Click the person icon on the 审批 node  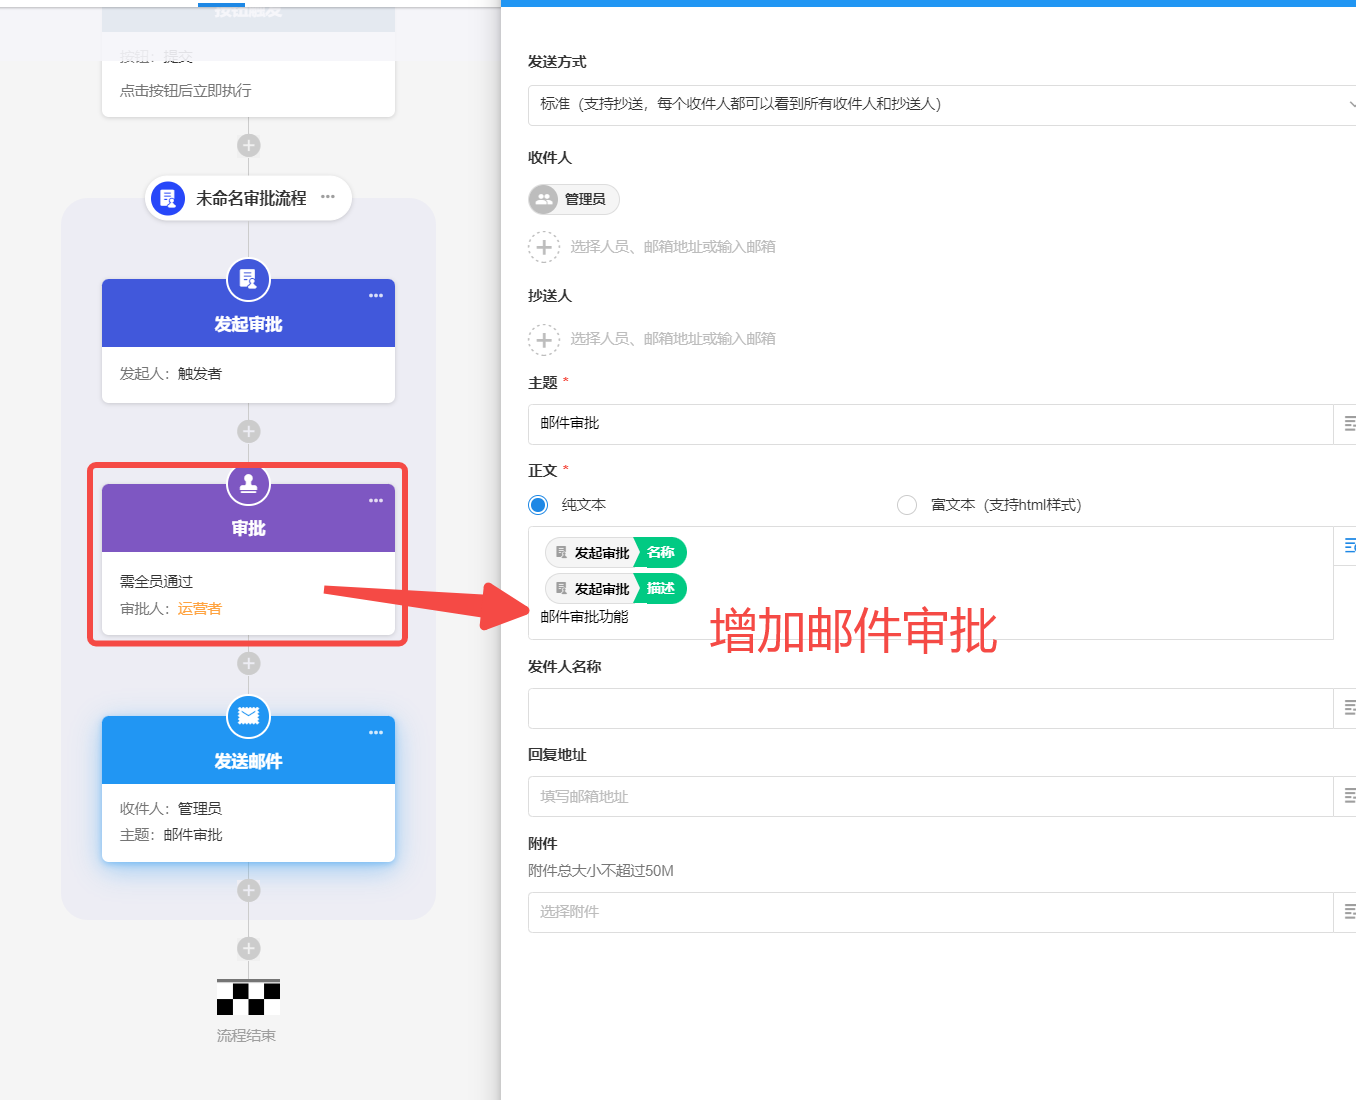tap(249, 485)
